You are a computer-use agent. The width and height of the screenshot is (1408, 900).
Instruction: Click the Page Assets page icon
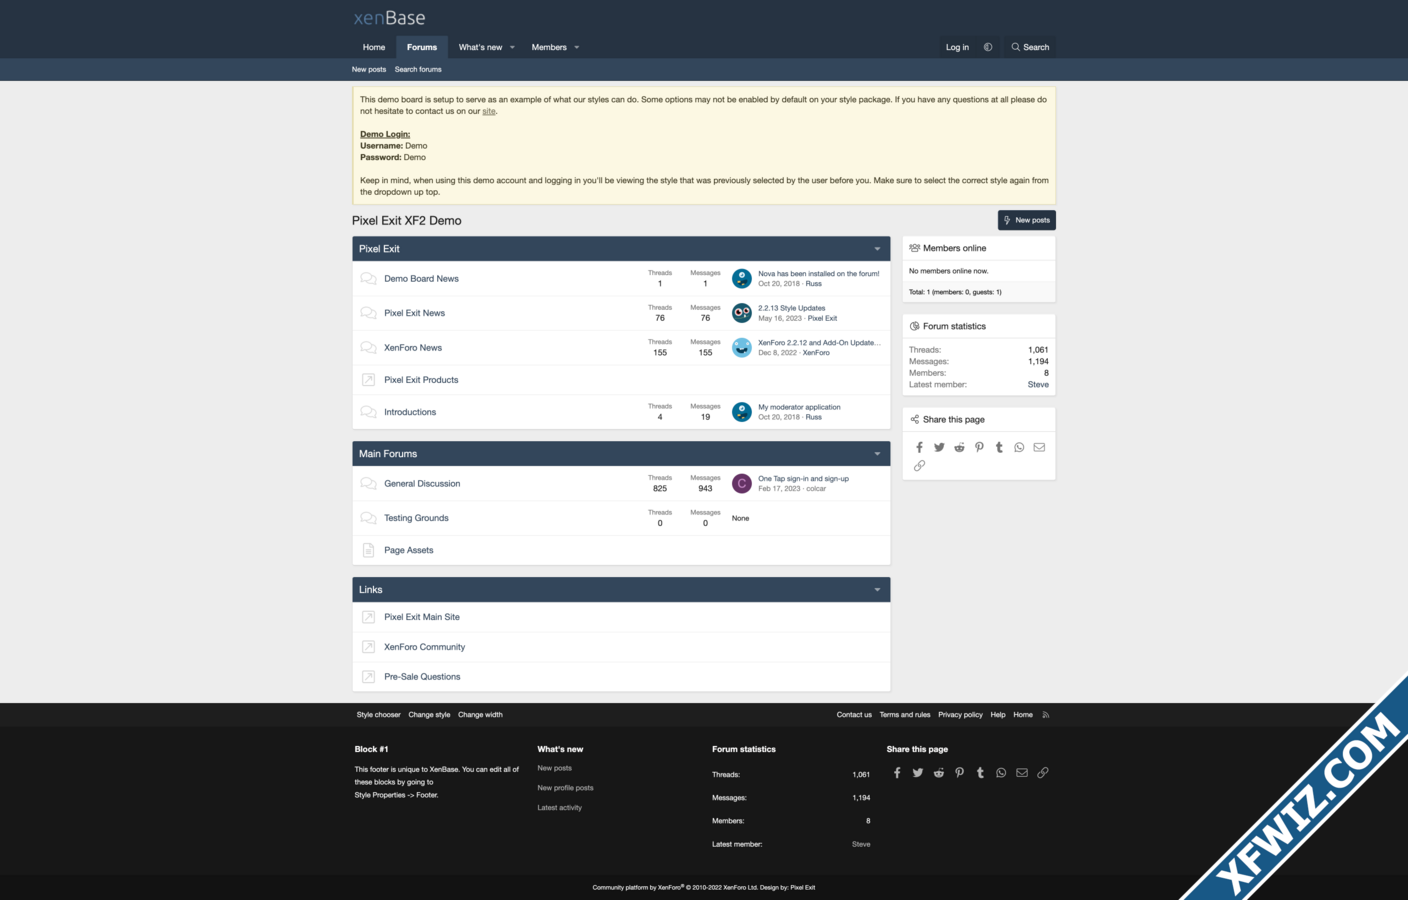point(368,550)
